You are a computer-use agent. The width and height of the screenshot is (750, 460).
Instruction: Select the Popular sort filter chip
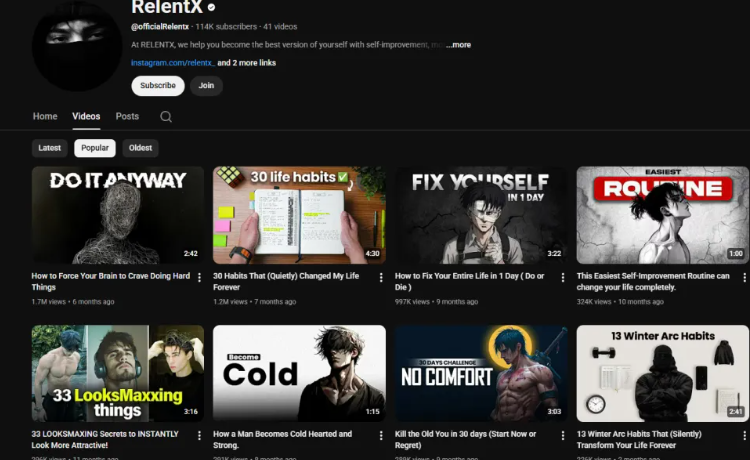pos(95,148)
